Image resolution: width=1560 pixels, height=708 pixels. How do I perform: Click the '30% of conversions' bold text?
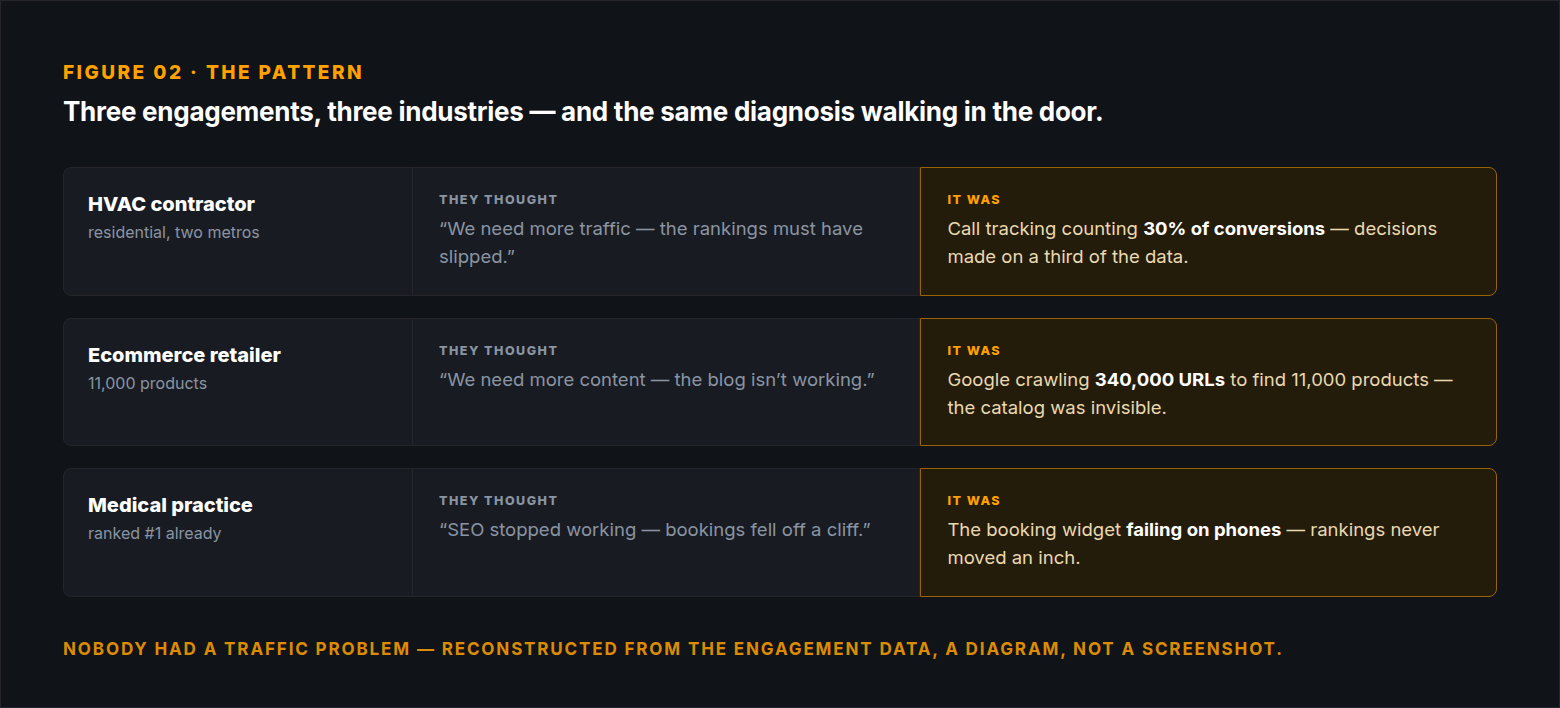[1234, 229]
